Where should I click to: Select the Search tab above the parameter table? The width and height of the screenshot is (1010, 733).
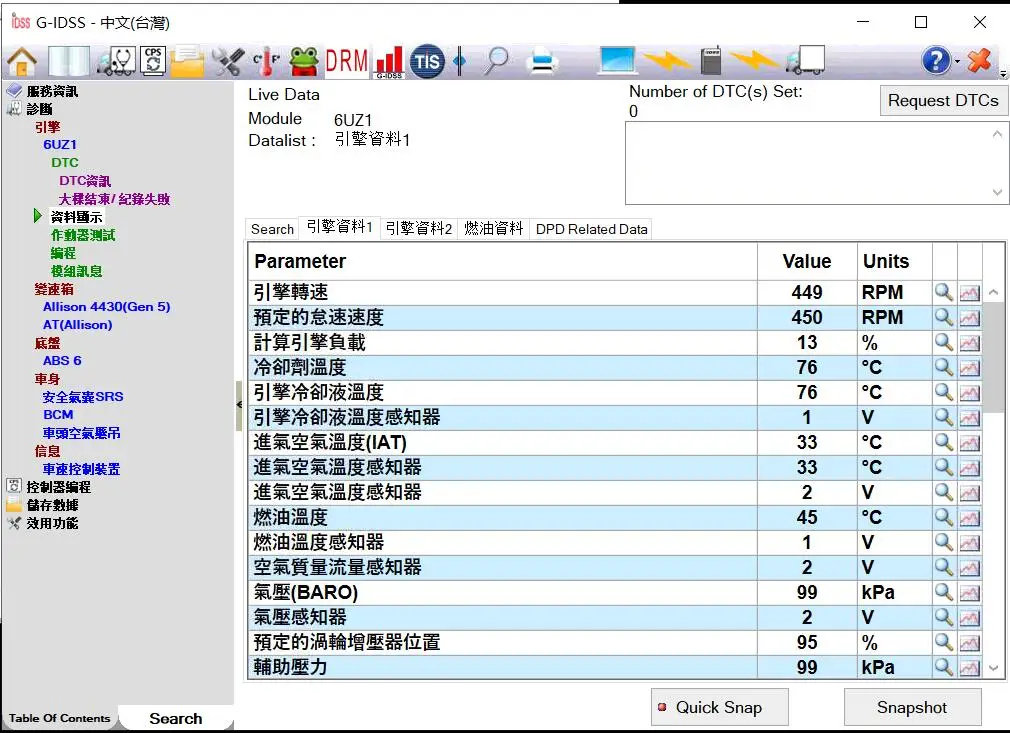(x=272, y=229)
